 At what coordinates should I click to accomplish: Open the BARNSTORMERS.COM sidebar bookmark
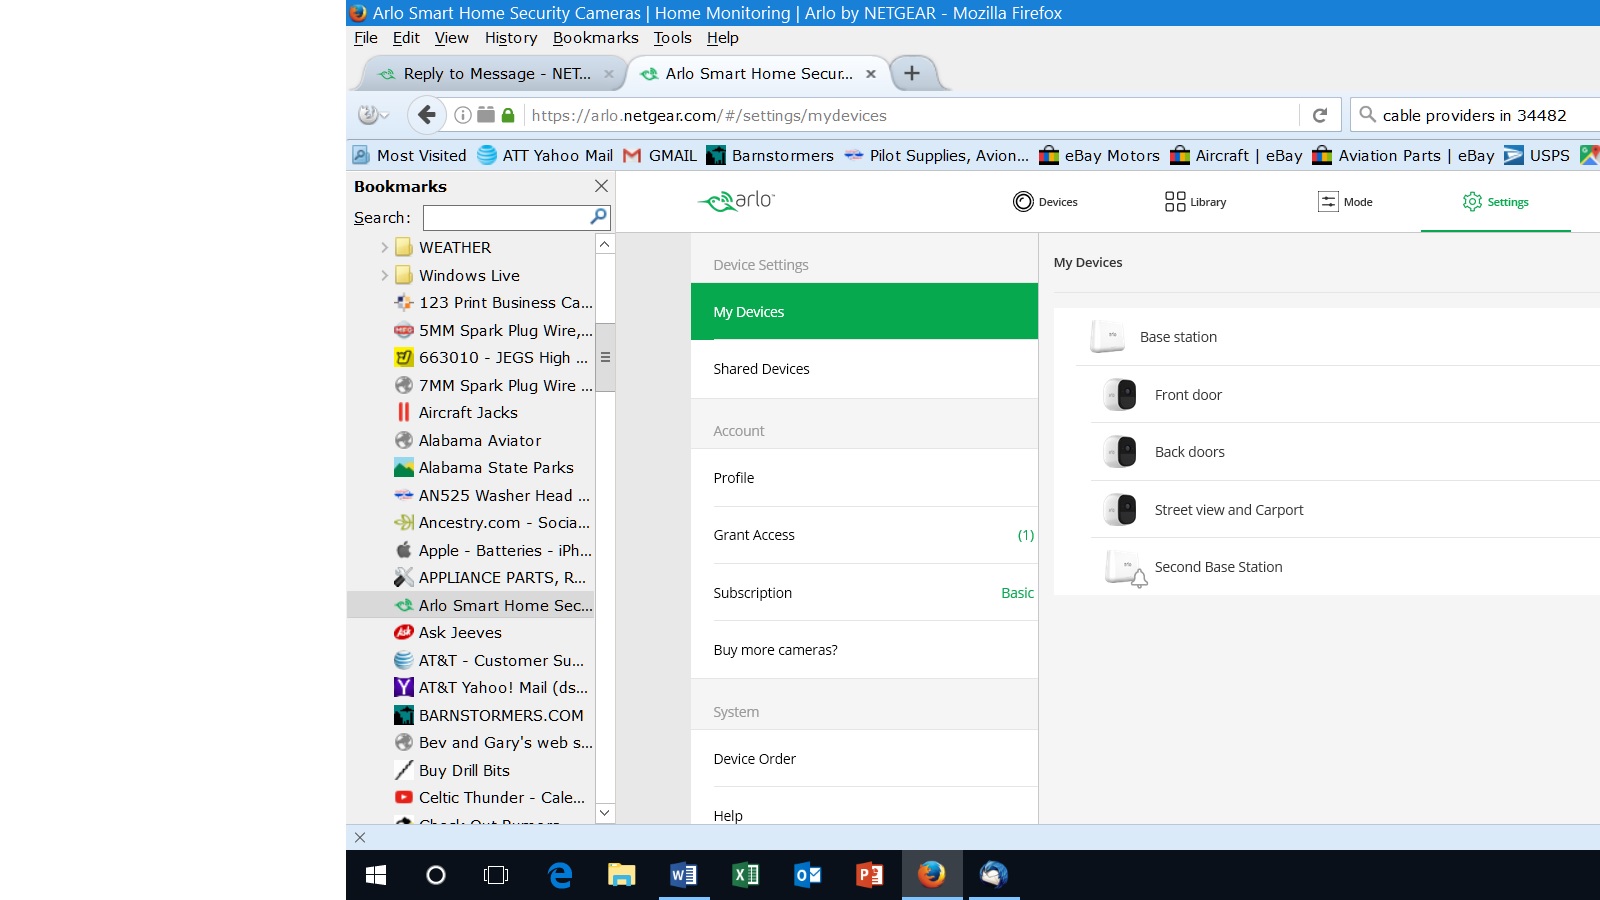coord(489,716)
